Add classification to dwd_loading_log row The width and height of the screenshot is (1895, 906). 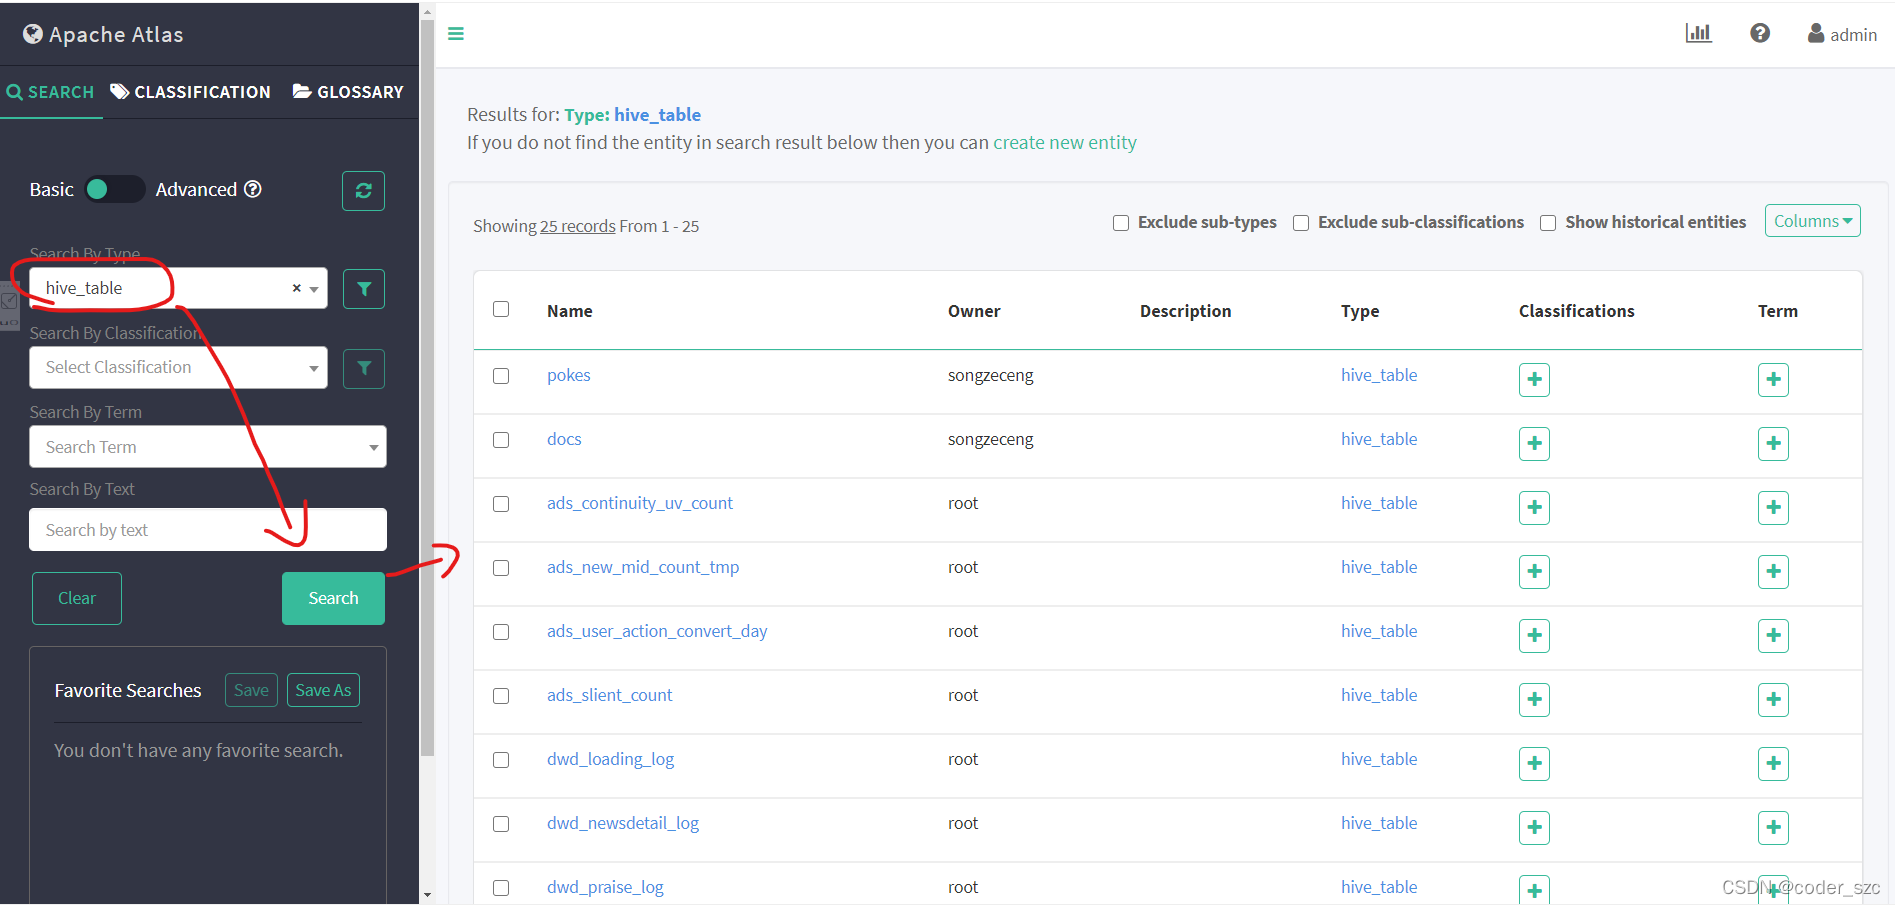point(1534,764)
